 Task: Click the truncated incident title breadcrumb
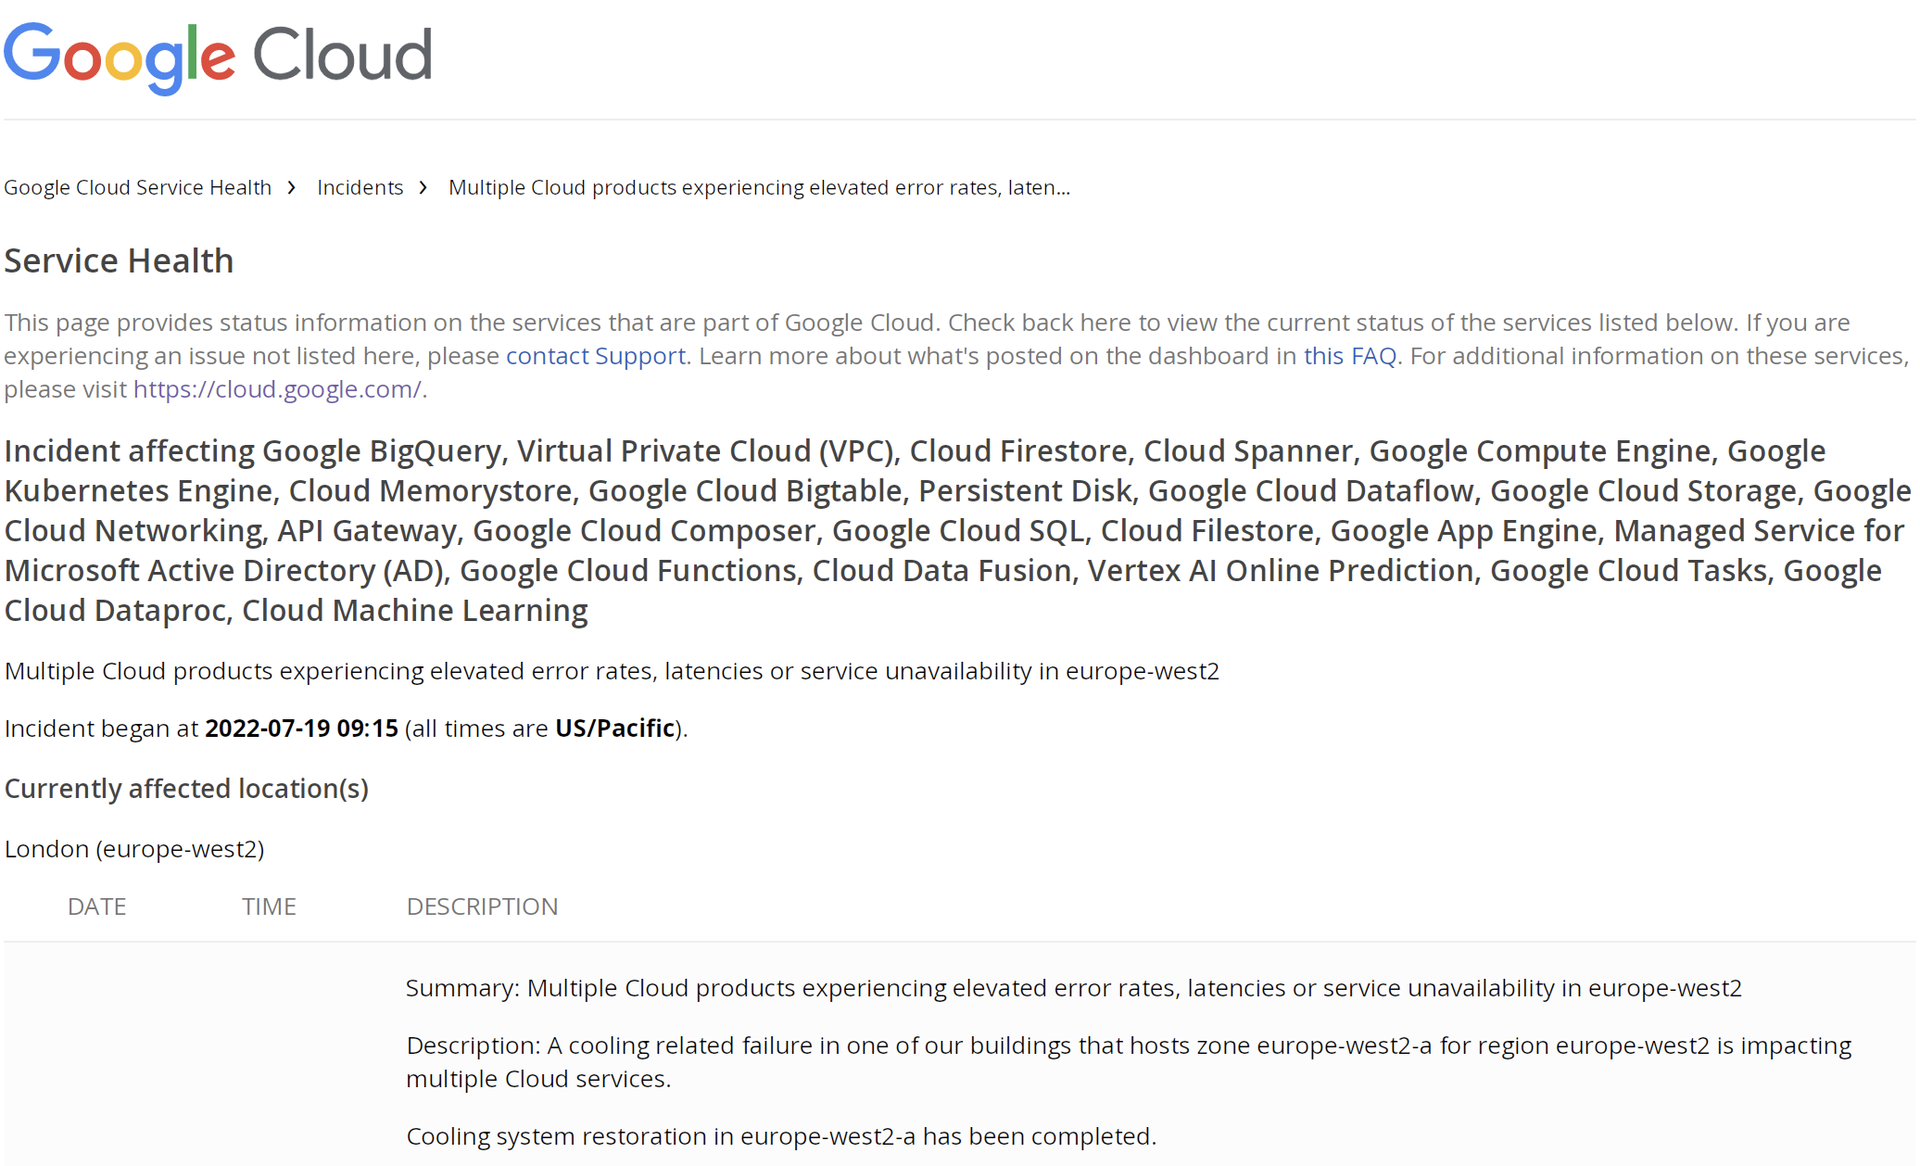coord(759,187)
